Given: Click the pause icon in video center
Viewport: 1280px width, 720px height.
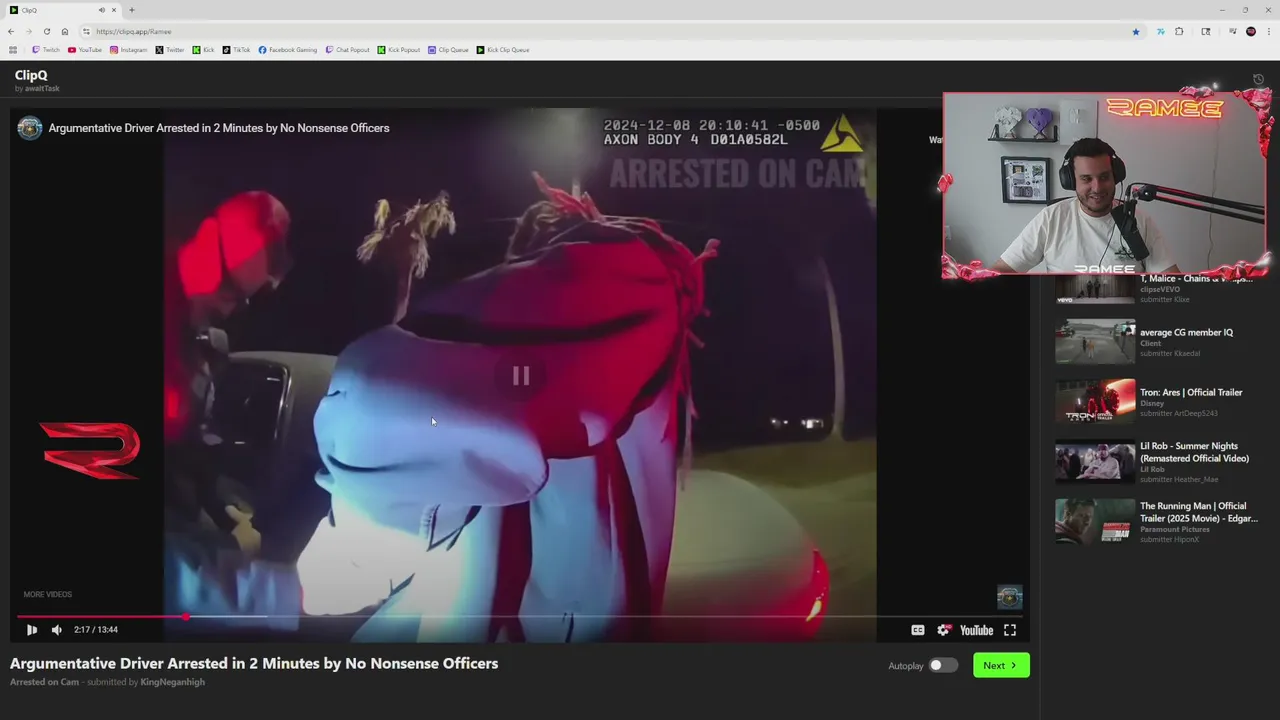Looking at the screenshot, I should click(520, 375).
